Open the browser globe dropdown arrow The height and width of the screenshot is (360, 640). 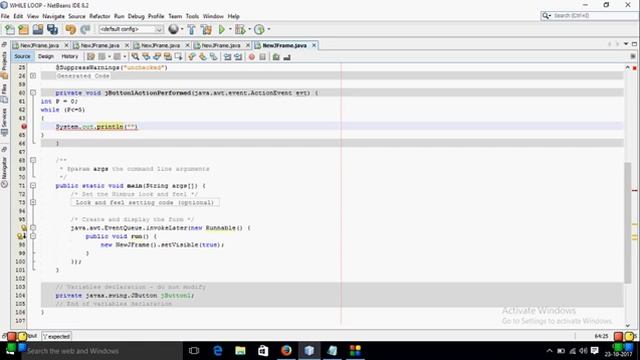(182, 29)
